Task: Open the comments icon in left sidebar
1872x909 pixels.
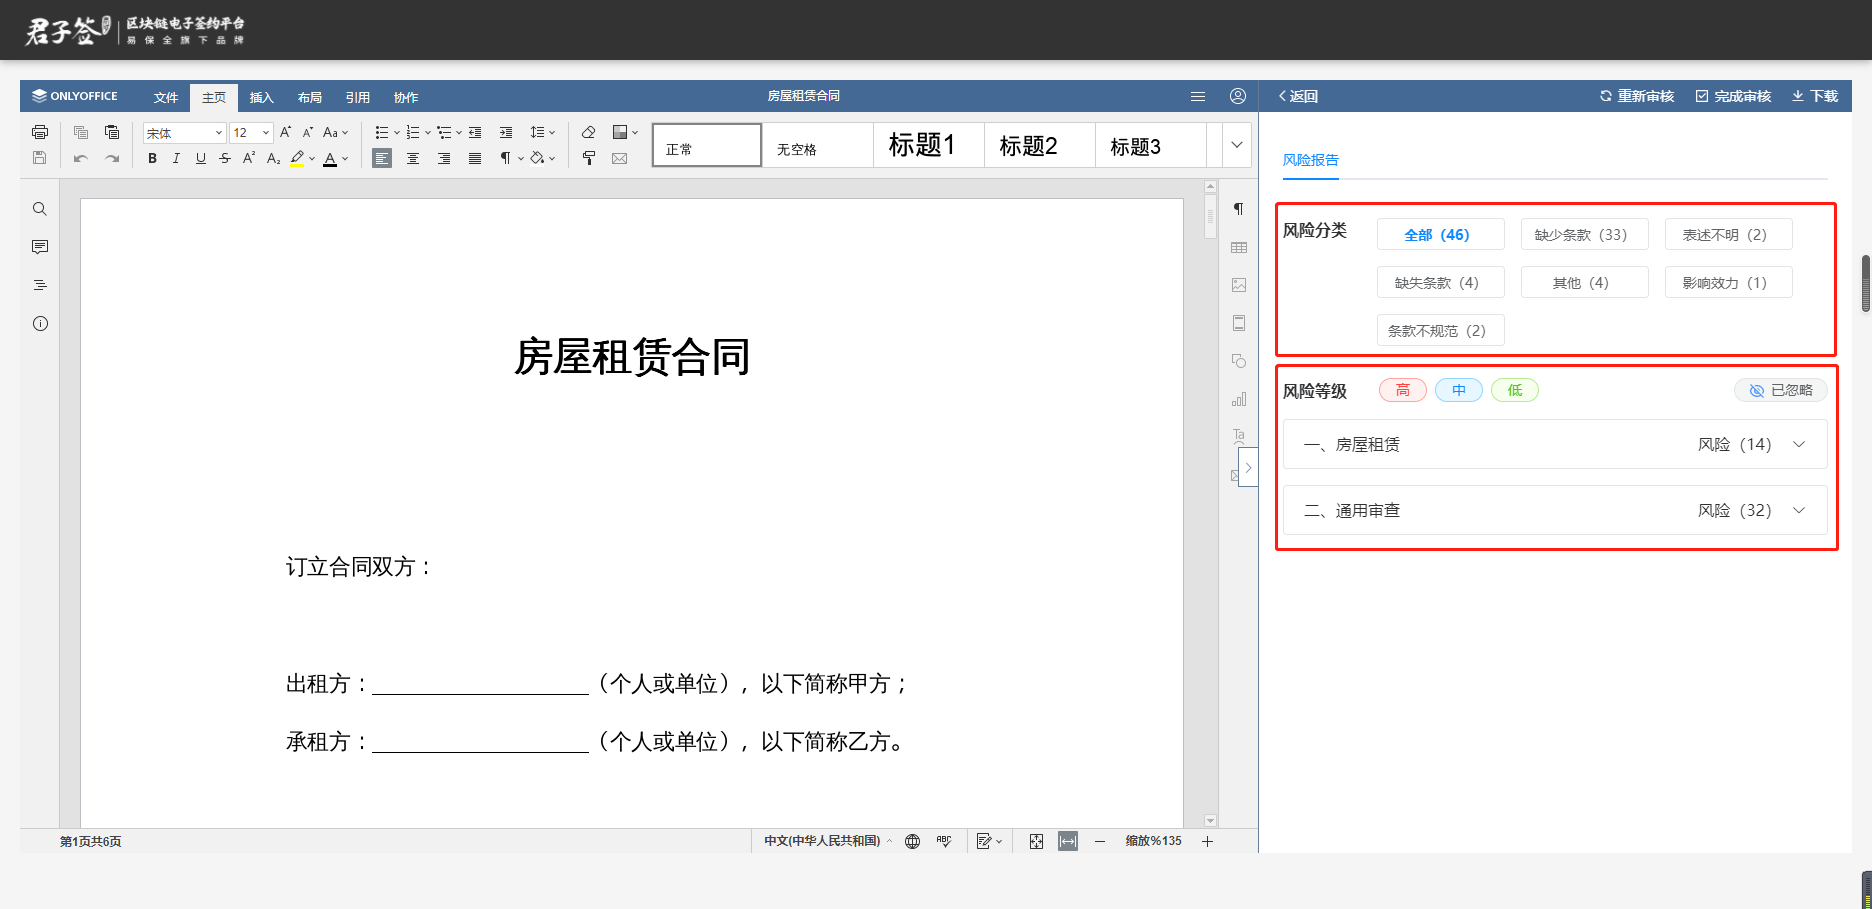Action: 40,247
